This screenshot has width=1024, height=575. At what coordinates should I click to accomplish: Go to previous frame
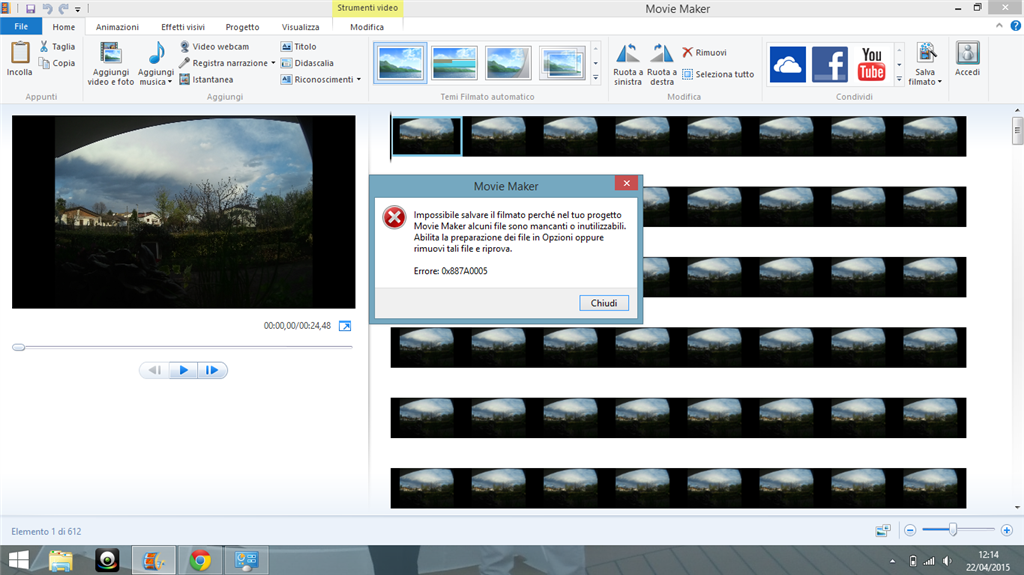154,370
